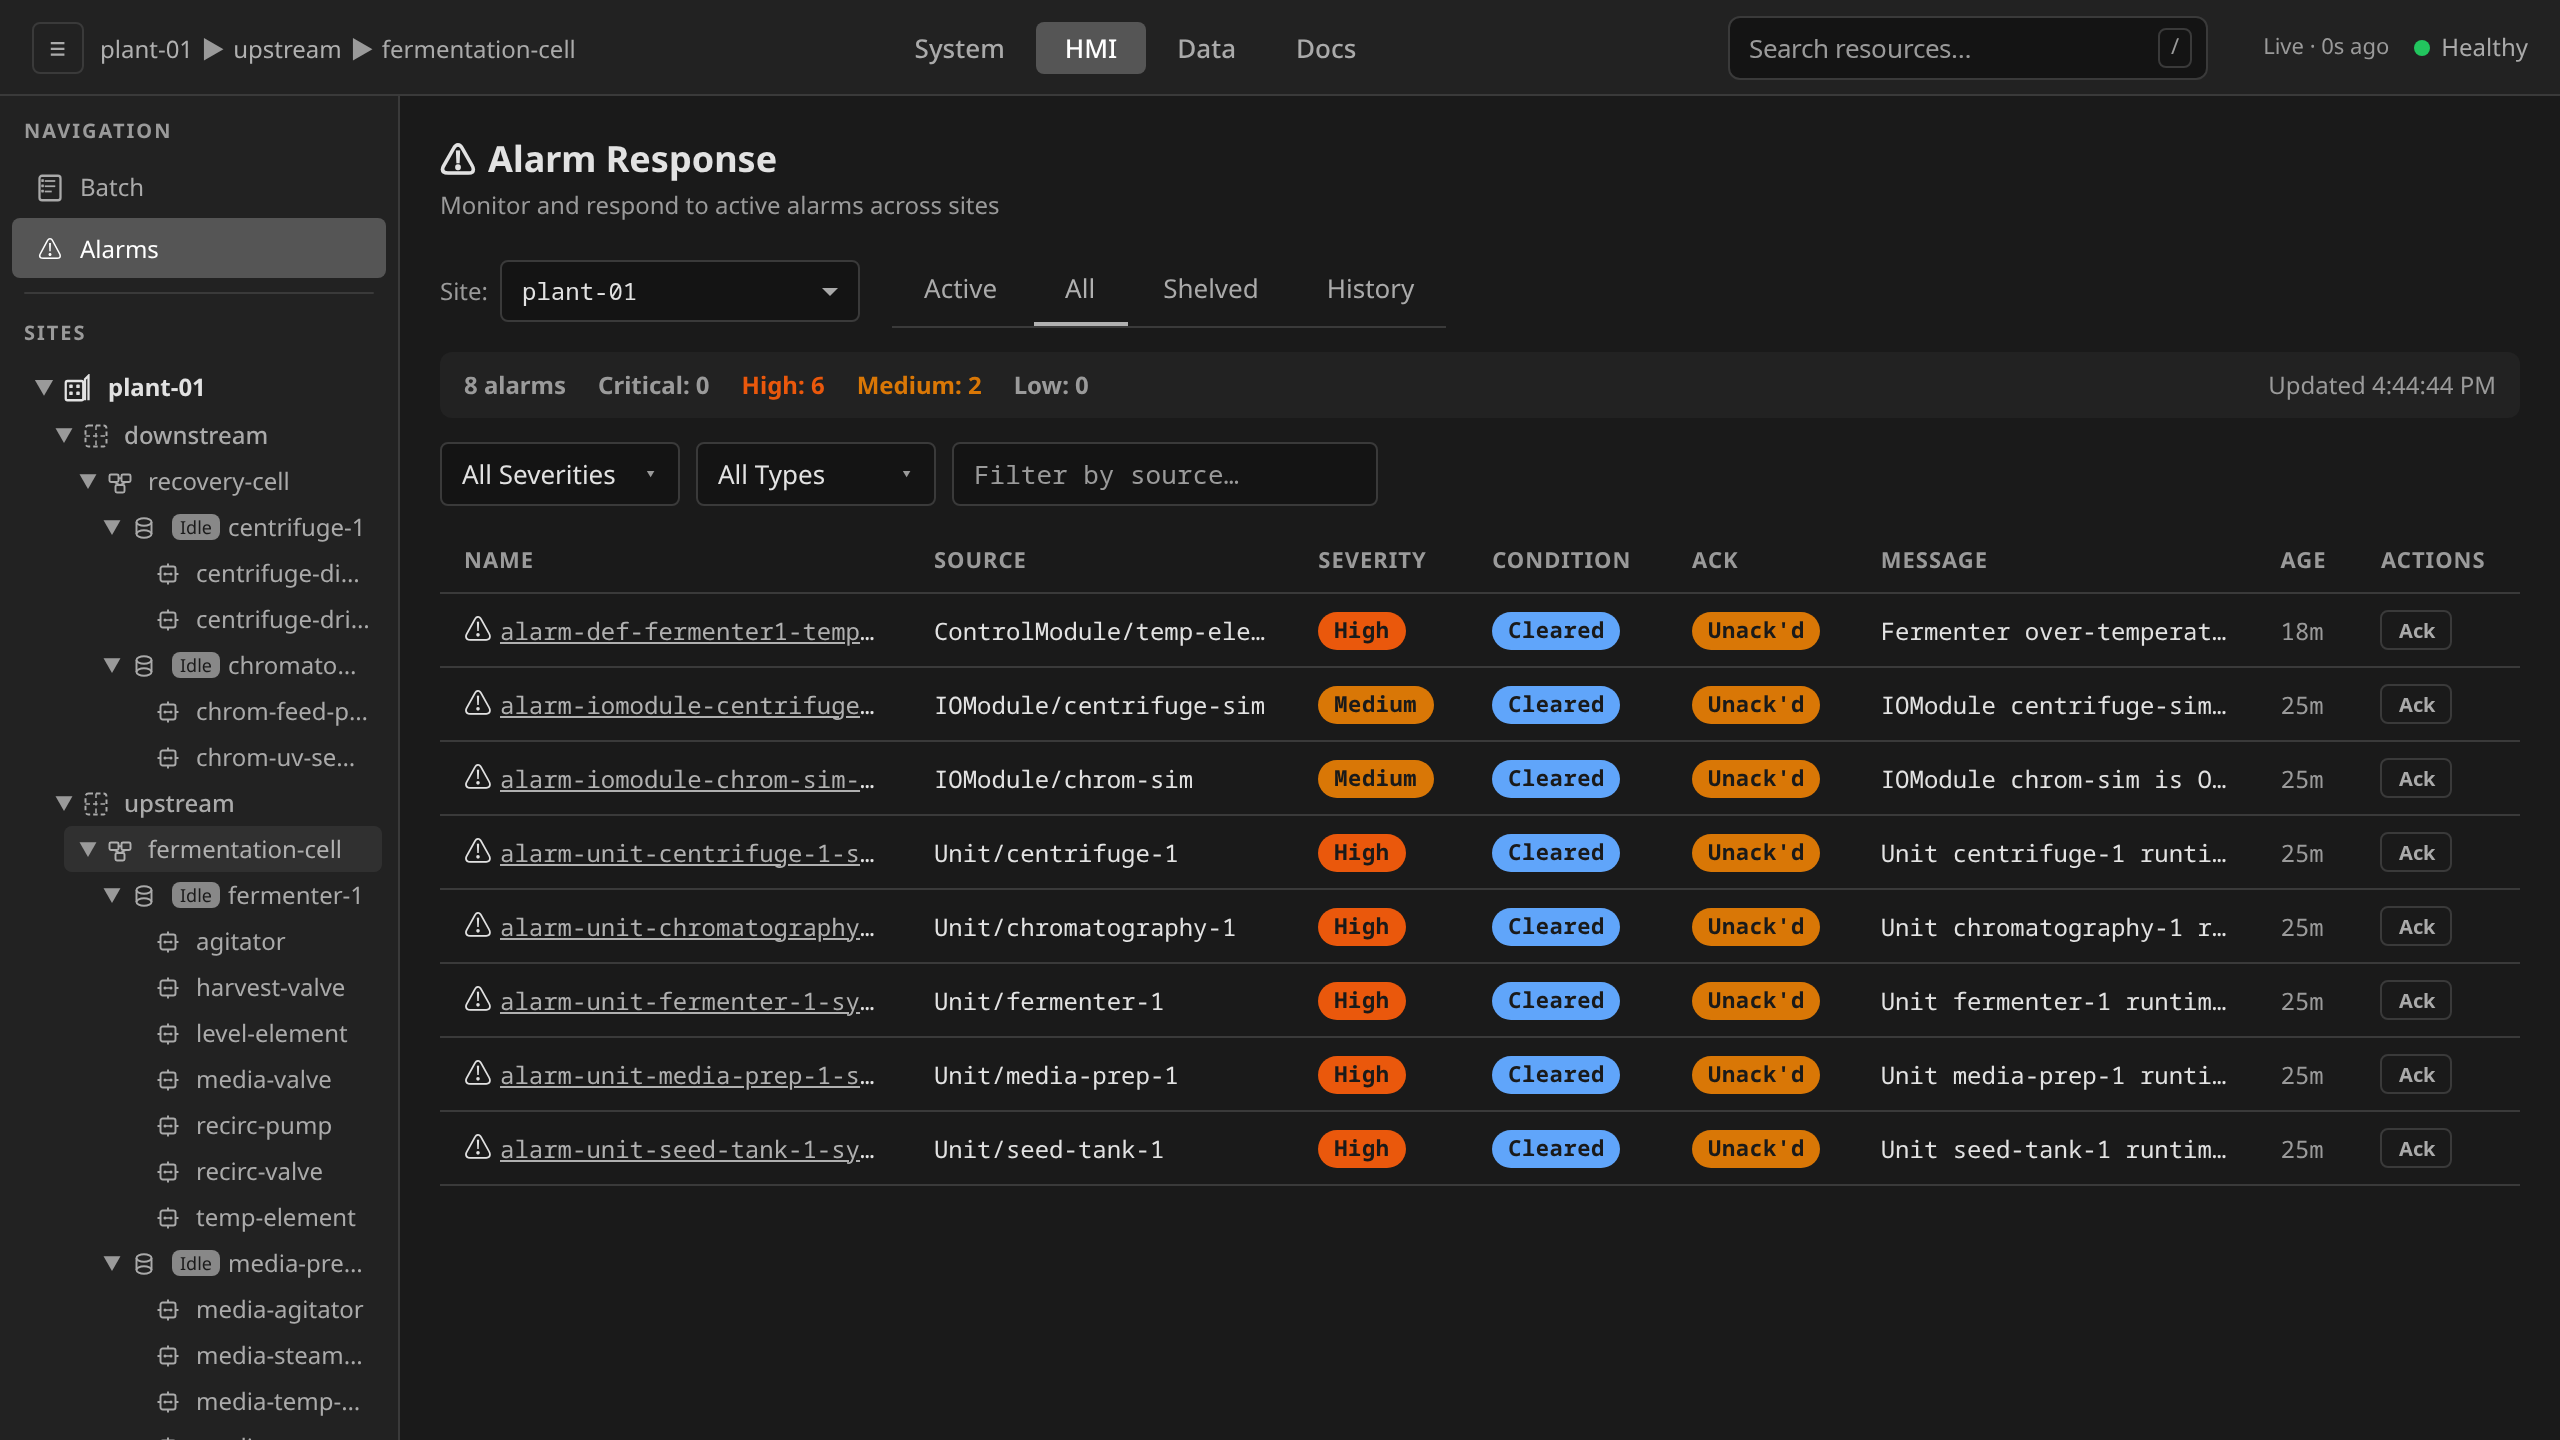Image resolution: width=2560 pixels, height=1440 pixels.
Task: Open the Docs tab
Action: [1326, 48]
